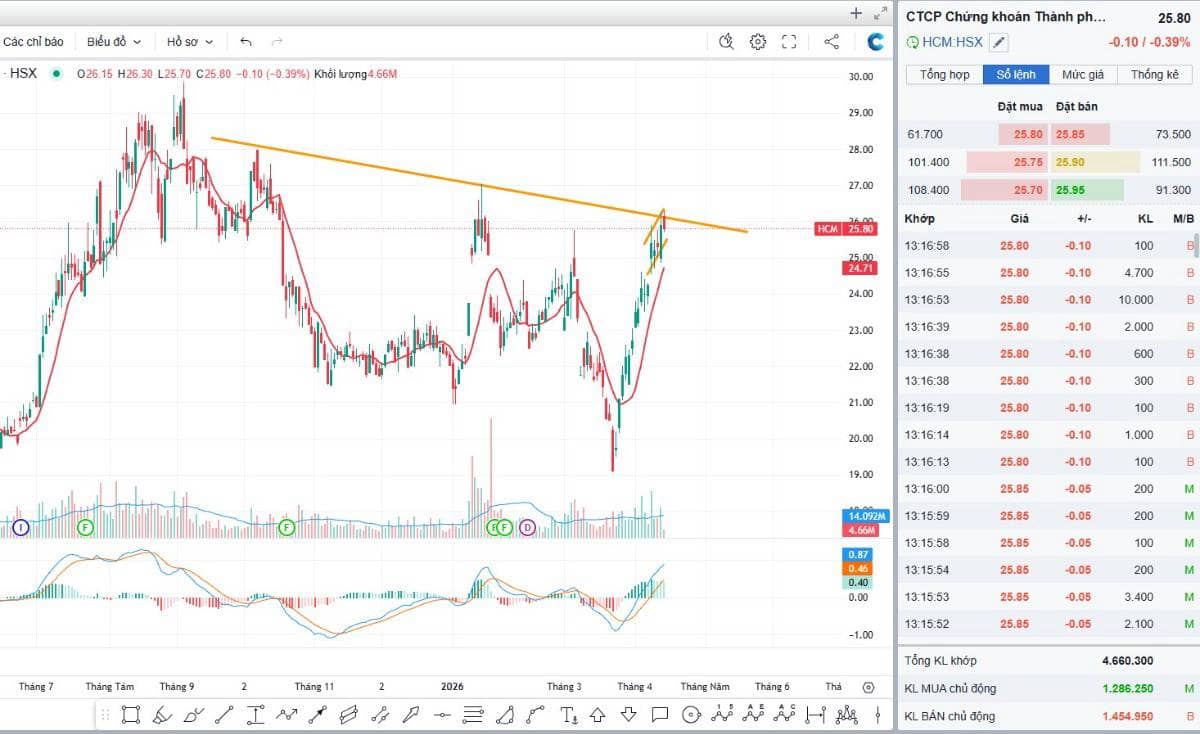The width and height of the screenshot is (1200, 734).
Task: Select the trend line drawing tool
Action: coord(224,714)
